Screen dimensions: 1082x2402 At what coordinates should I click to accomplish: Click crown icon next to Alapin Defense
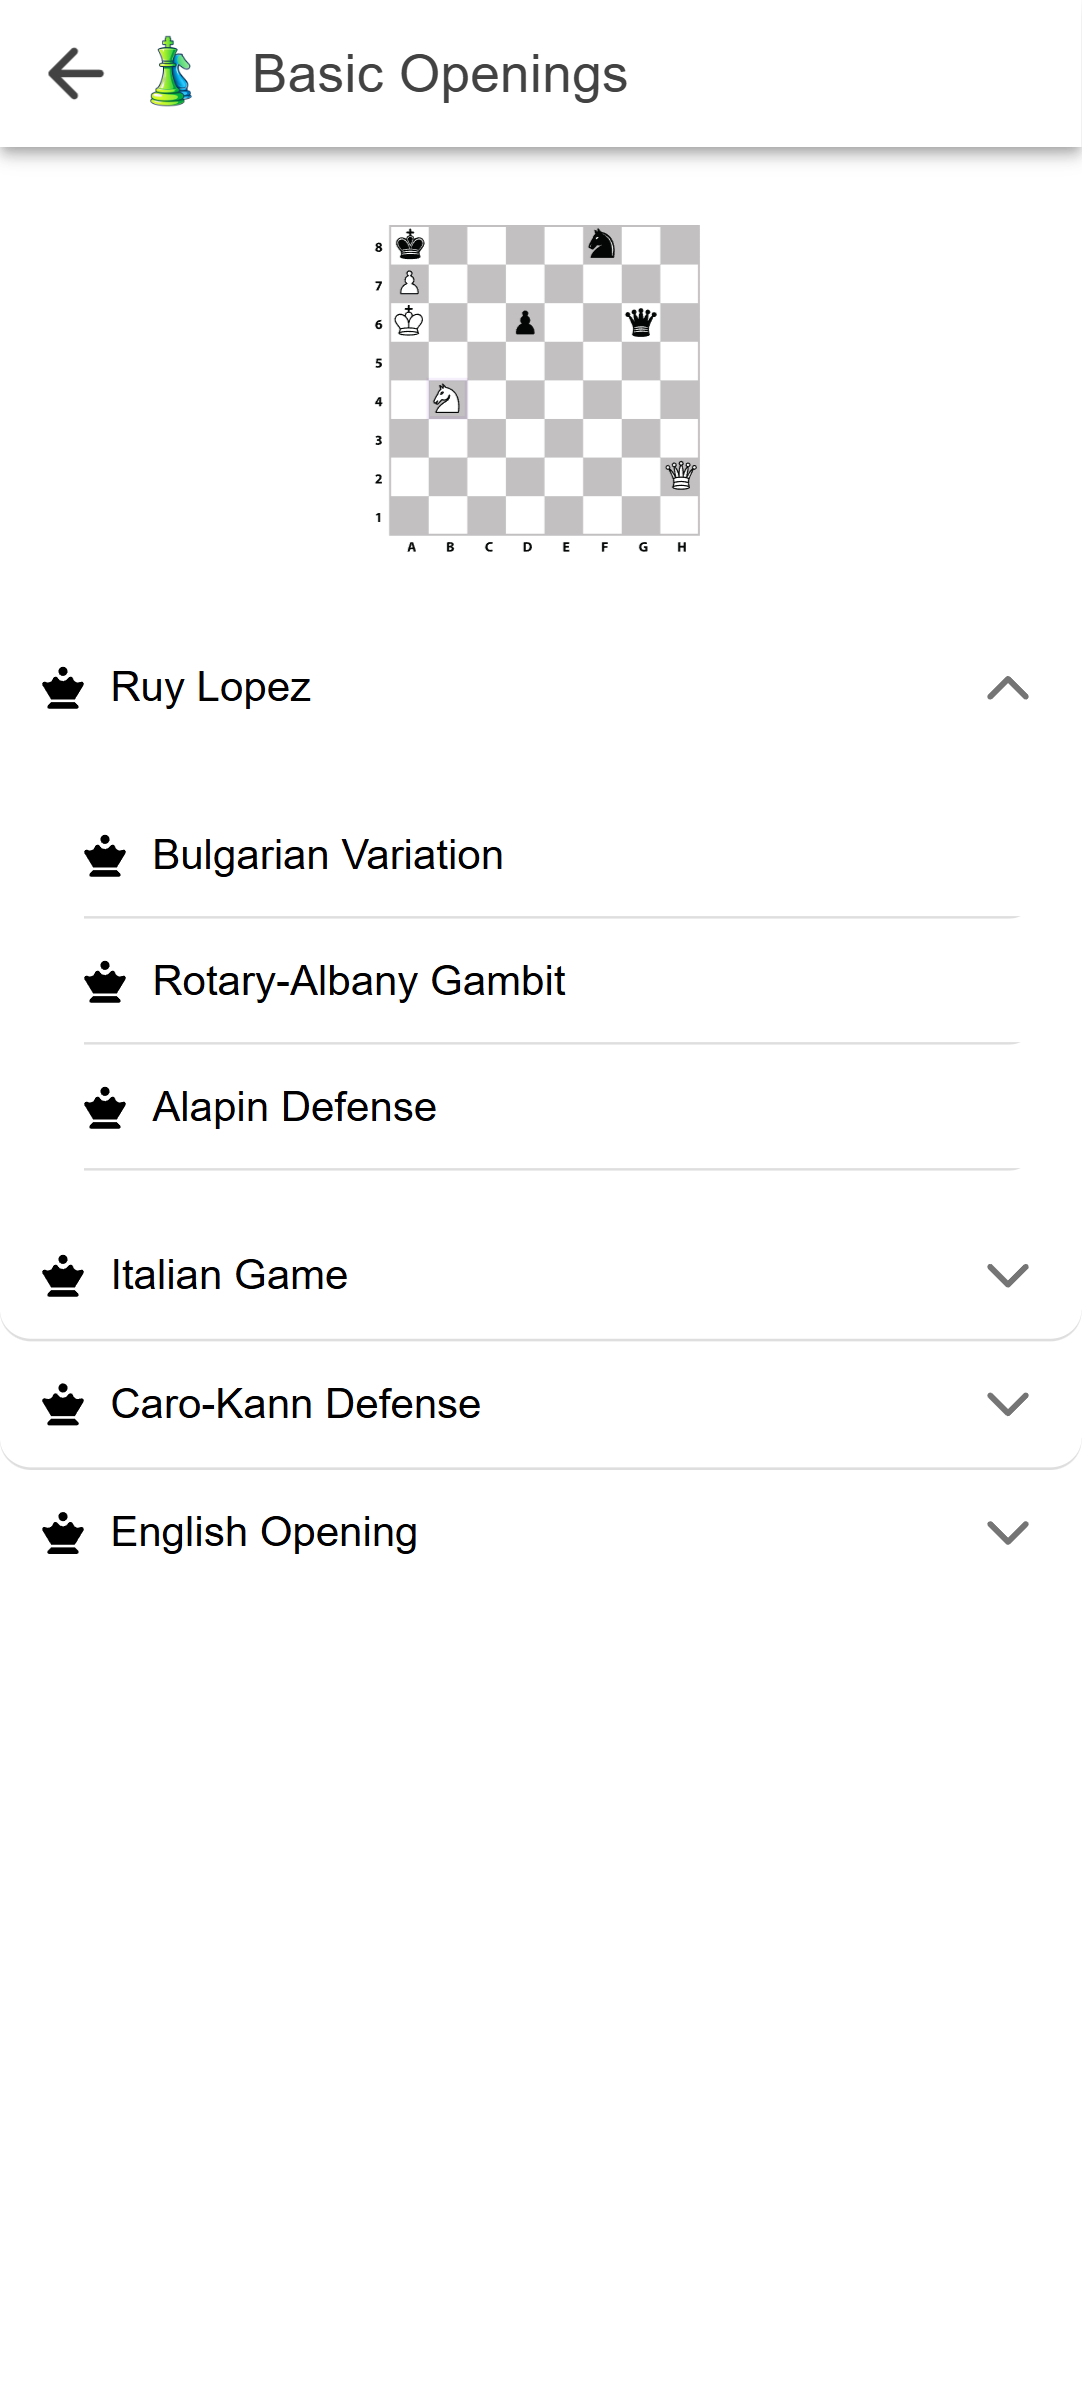click(x=105, y=1108)
